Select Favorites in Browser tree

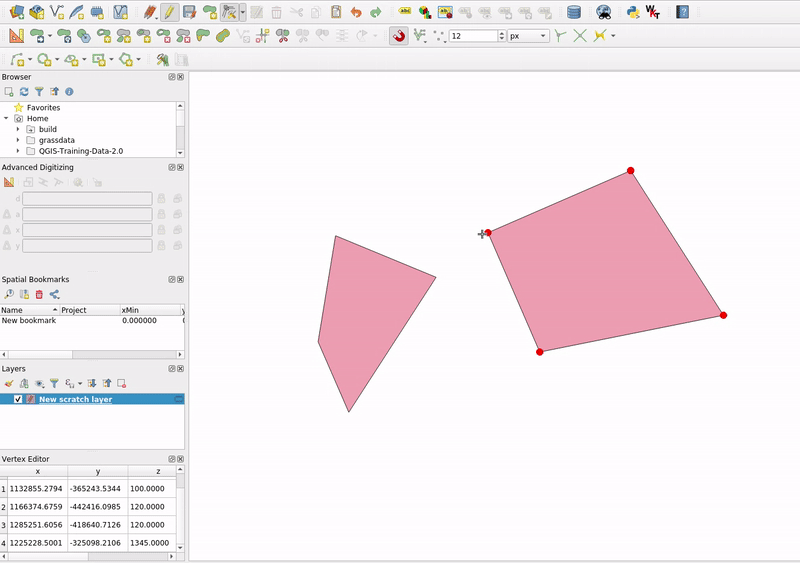[x=43, y=107]
